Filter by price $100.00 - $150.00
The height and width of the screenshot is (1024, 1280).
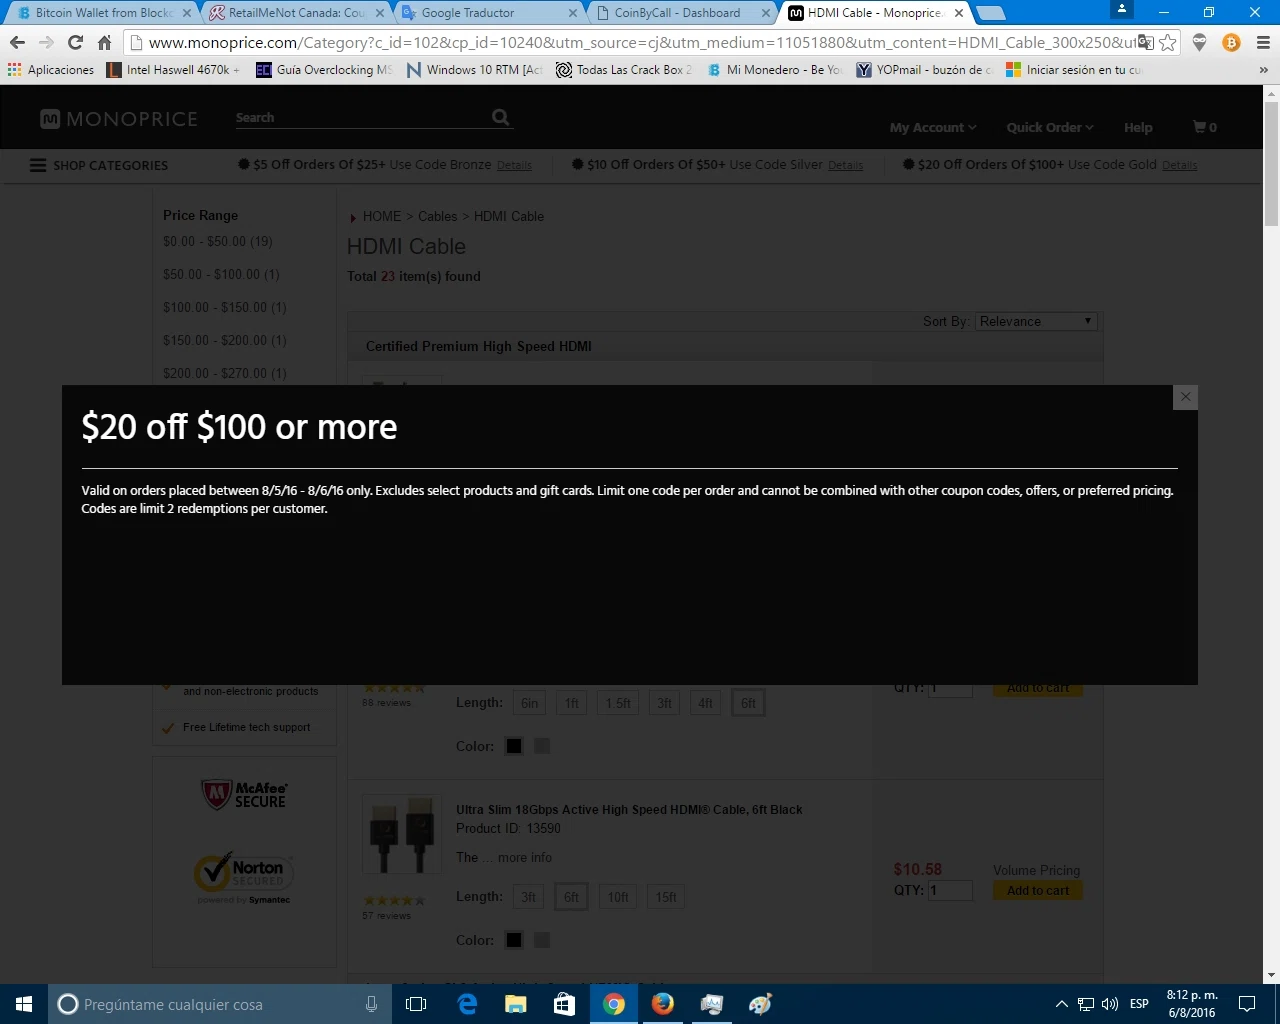tap(225, 307)
